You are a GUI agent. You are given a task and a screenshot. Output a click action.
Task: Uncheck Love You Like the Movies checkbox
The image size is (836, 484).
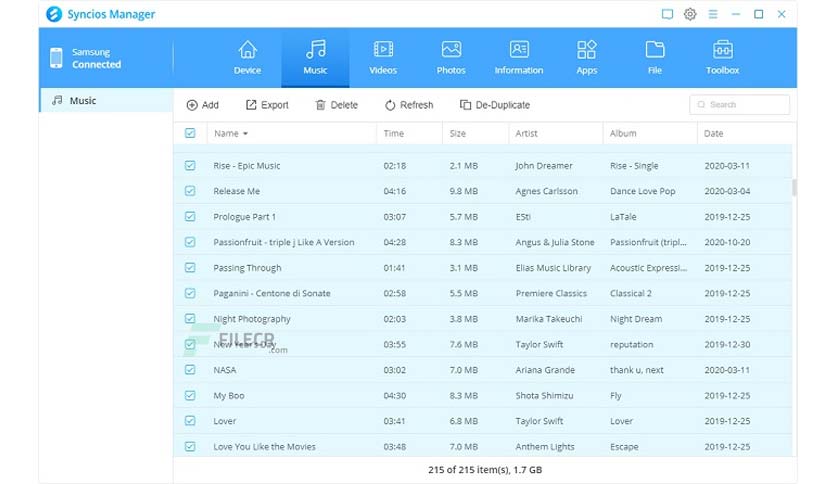coord(190,446)
